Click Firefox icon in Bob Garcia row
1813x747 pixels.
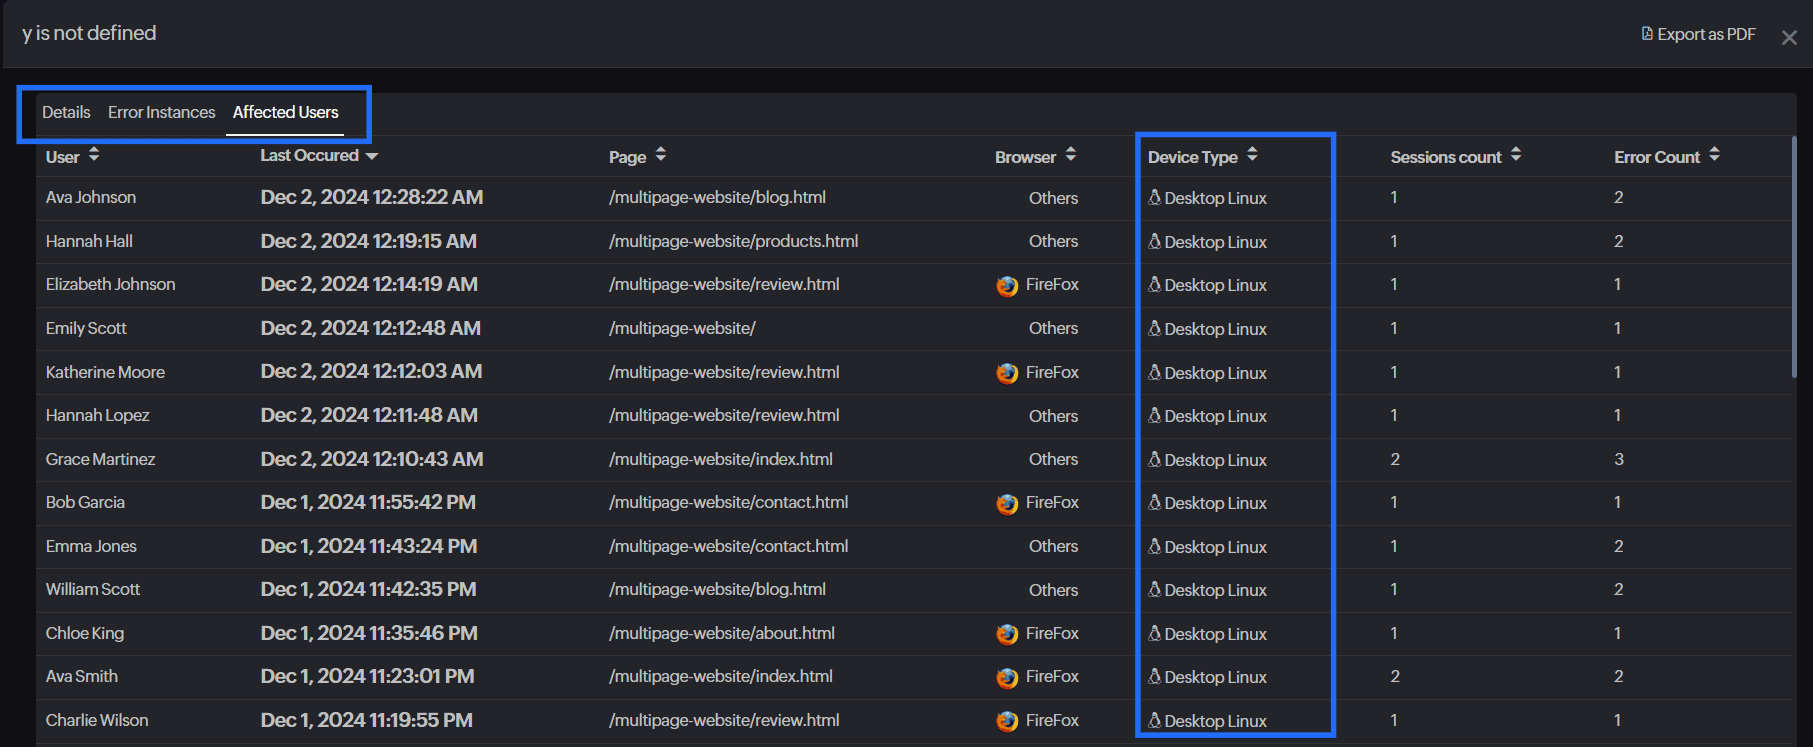coord(1007,504)
